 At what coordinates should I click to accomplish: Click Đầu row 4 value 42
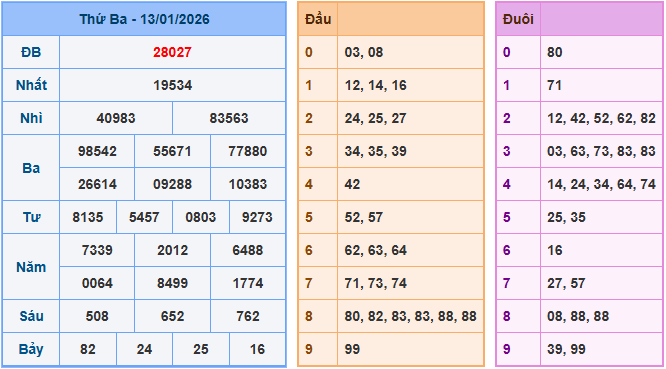pyautogui.click(x=352, y=184)
